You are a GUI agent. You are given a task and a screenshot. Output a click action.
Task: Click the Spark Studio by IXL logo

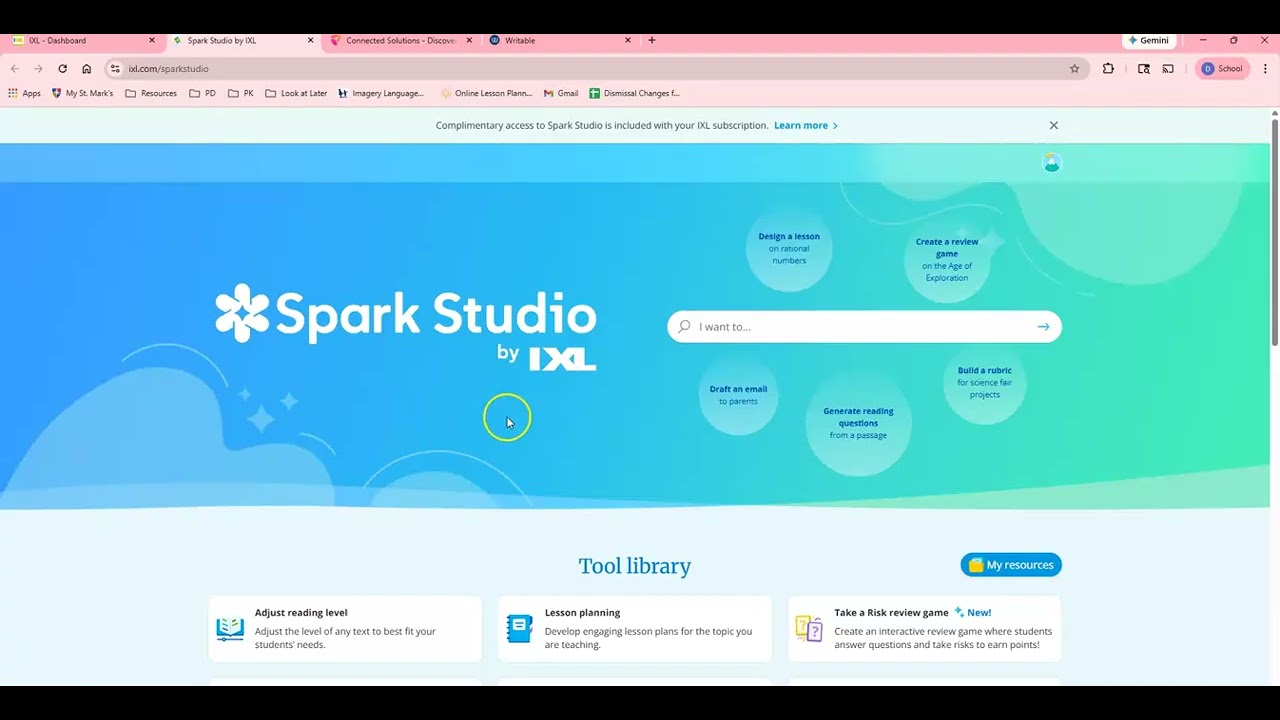coord(405,326)
